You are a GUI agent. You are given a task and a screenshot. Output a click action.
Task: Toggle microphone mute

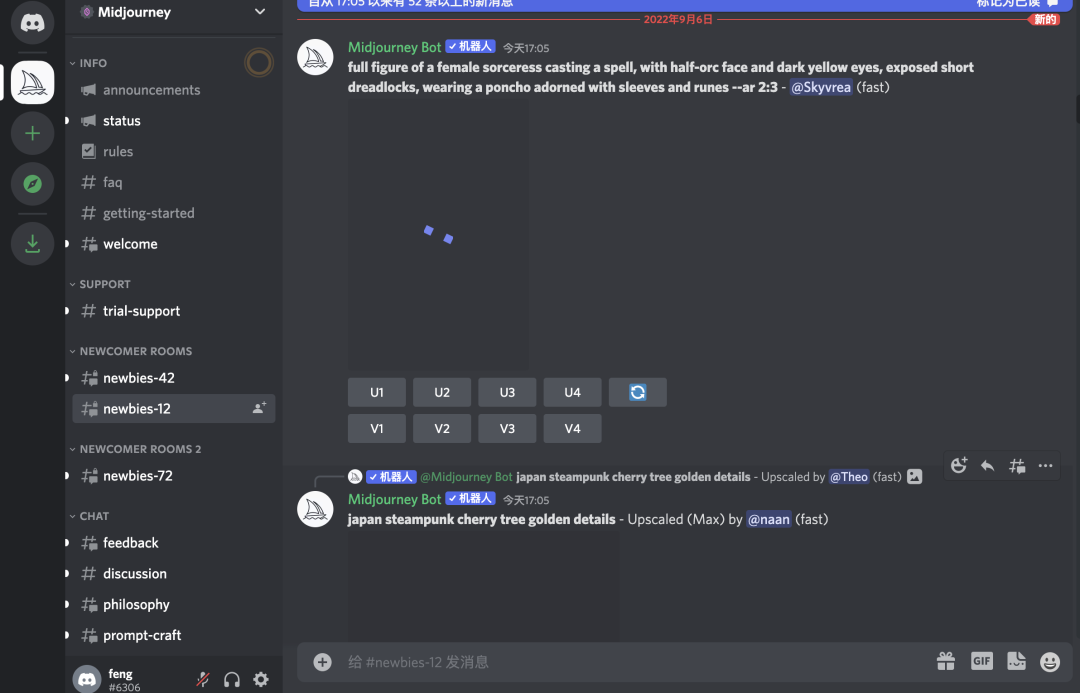coord(202,679)
